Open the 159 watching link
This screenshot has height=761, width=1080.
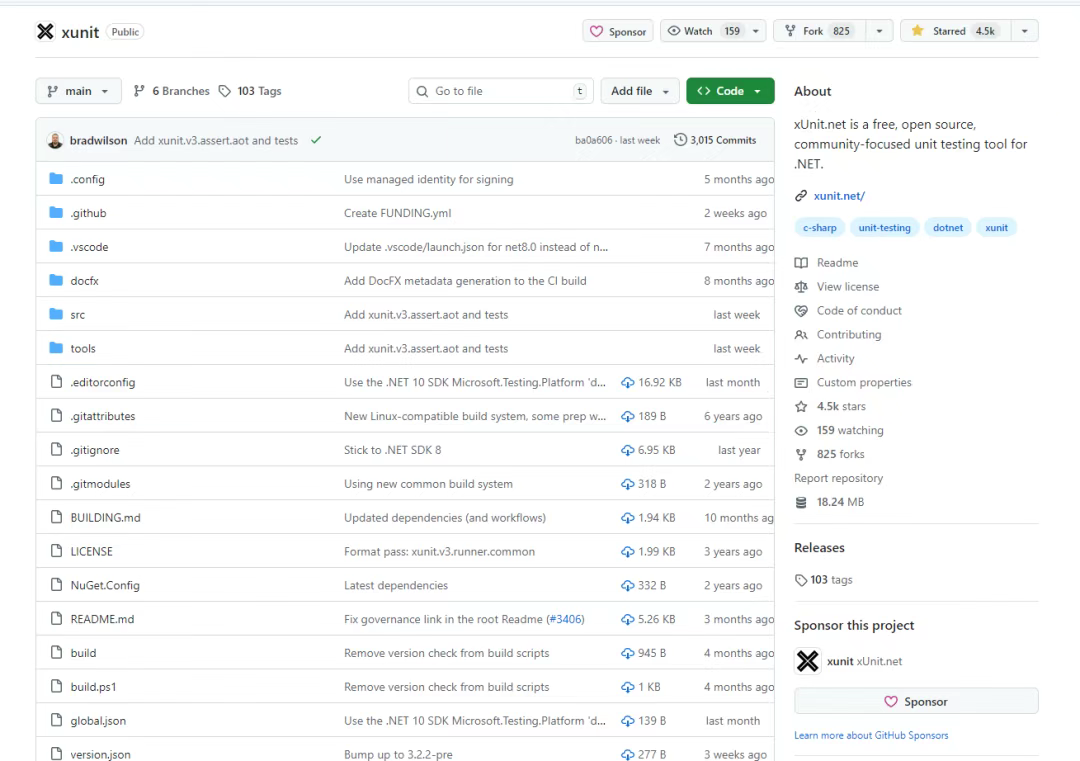point(850,430)
